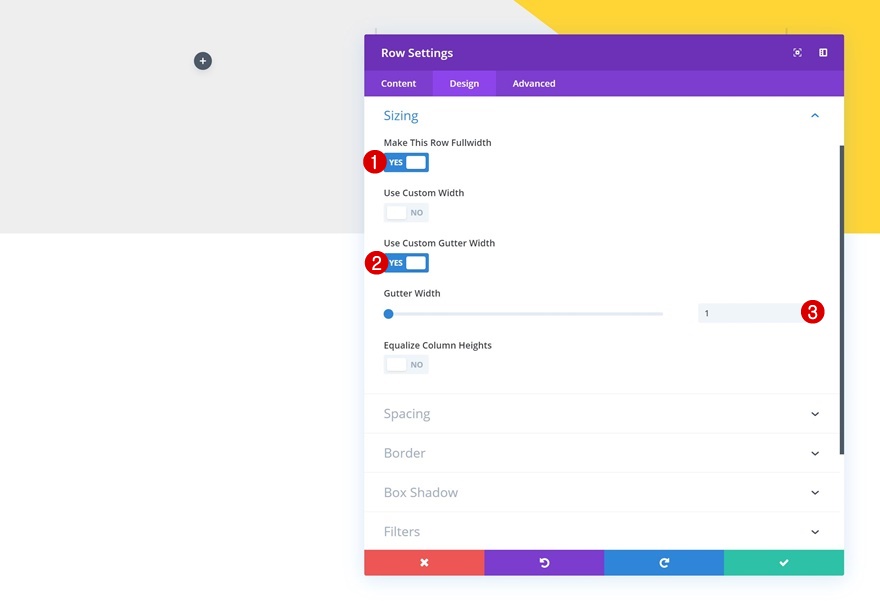Discard changes with red X button
880x609 pixels.
tap(424, 562)
